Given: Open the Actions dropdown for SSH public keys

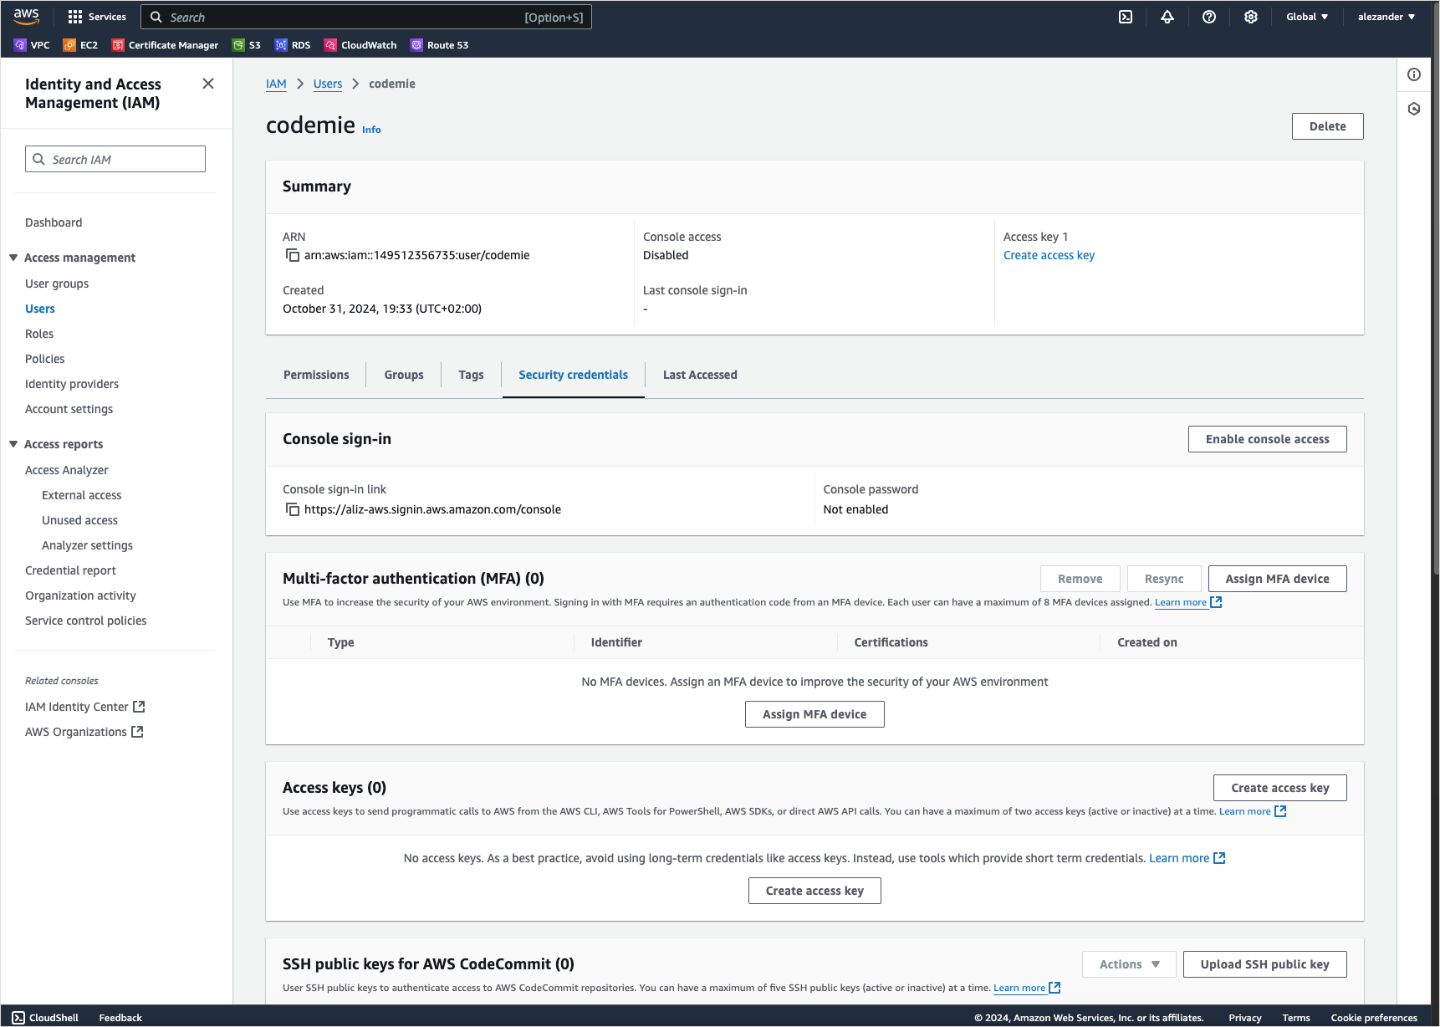Looking at the screenshot, I should tap(1128, 964).
